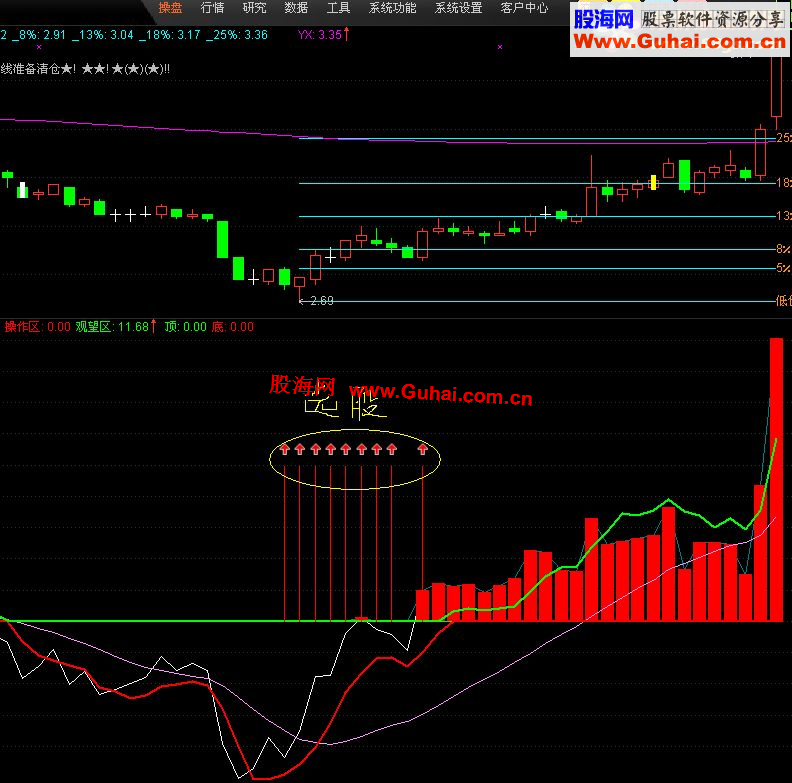The image size is (792, 783).
Task: Click the 2.69 low price label
Action: tap(321, 301)
